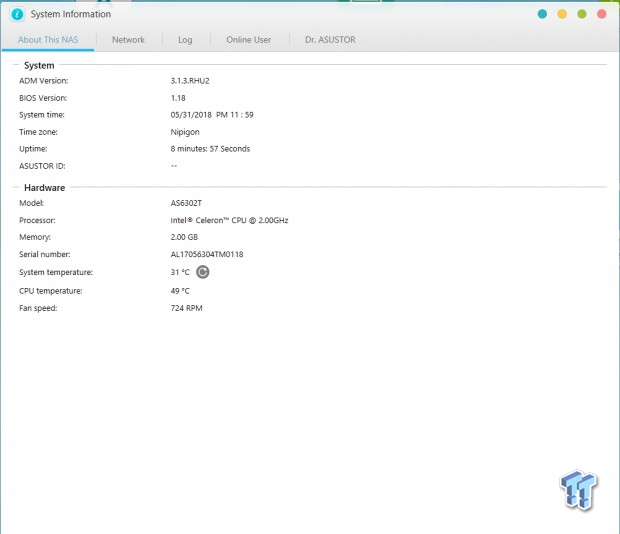The height and width of the screenshot is (534, 620).
Task: Click the Fan speed label
Action: 38,308
